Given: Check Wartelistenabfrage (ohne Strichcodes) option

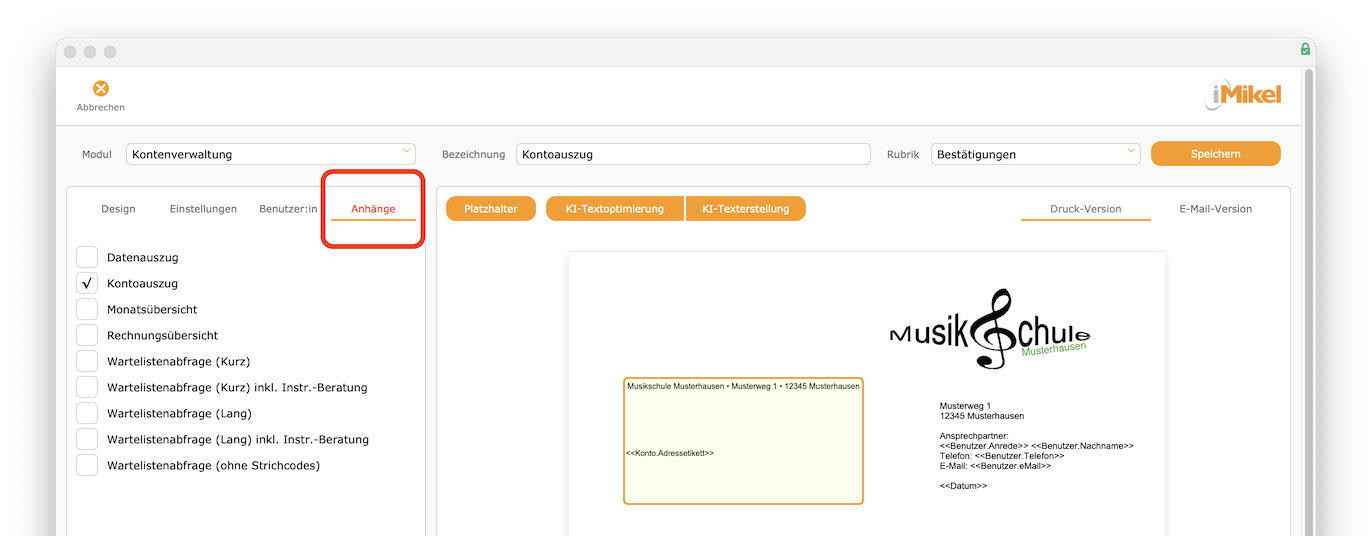Looking at the screenshot, I should [88, 465].
